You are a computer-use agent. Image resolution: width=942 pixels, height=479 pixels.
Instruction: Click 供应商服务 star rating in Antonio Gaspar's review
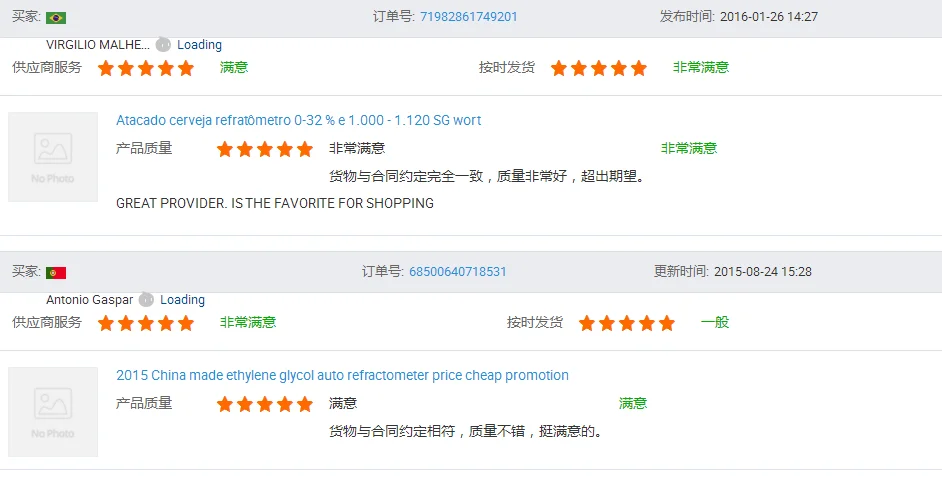point(146,323)
